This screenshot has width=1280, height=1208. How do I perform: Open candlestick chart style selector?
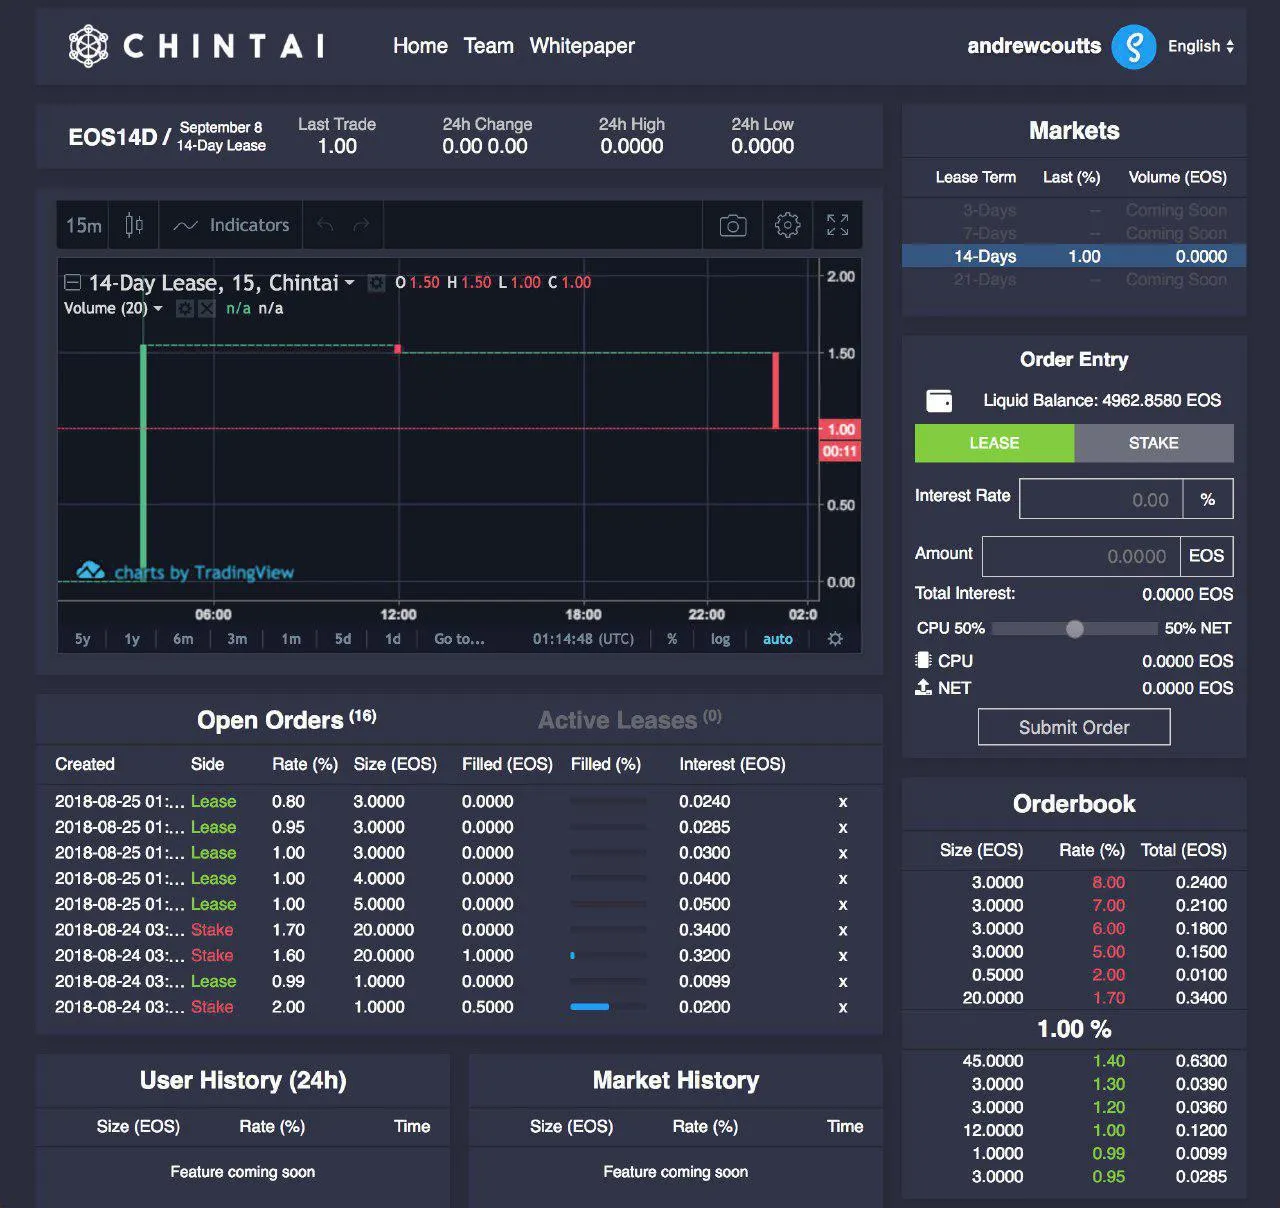click(134, 225)
